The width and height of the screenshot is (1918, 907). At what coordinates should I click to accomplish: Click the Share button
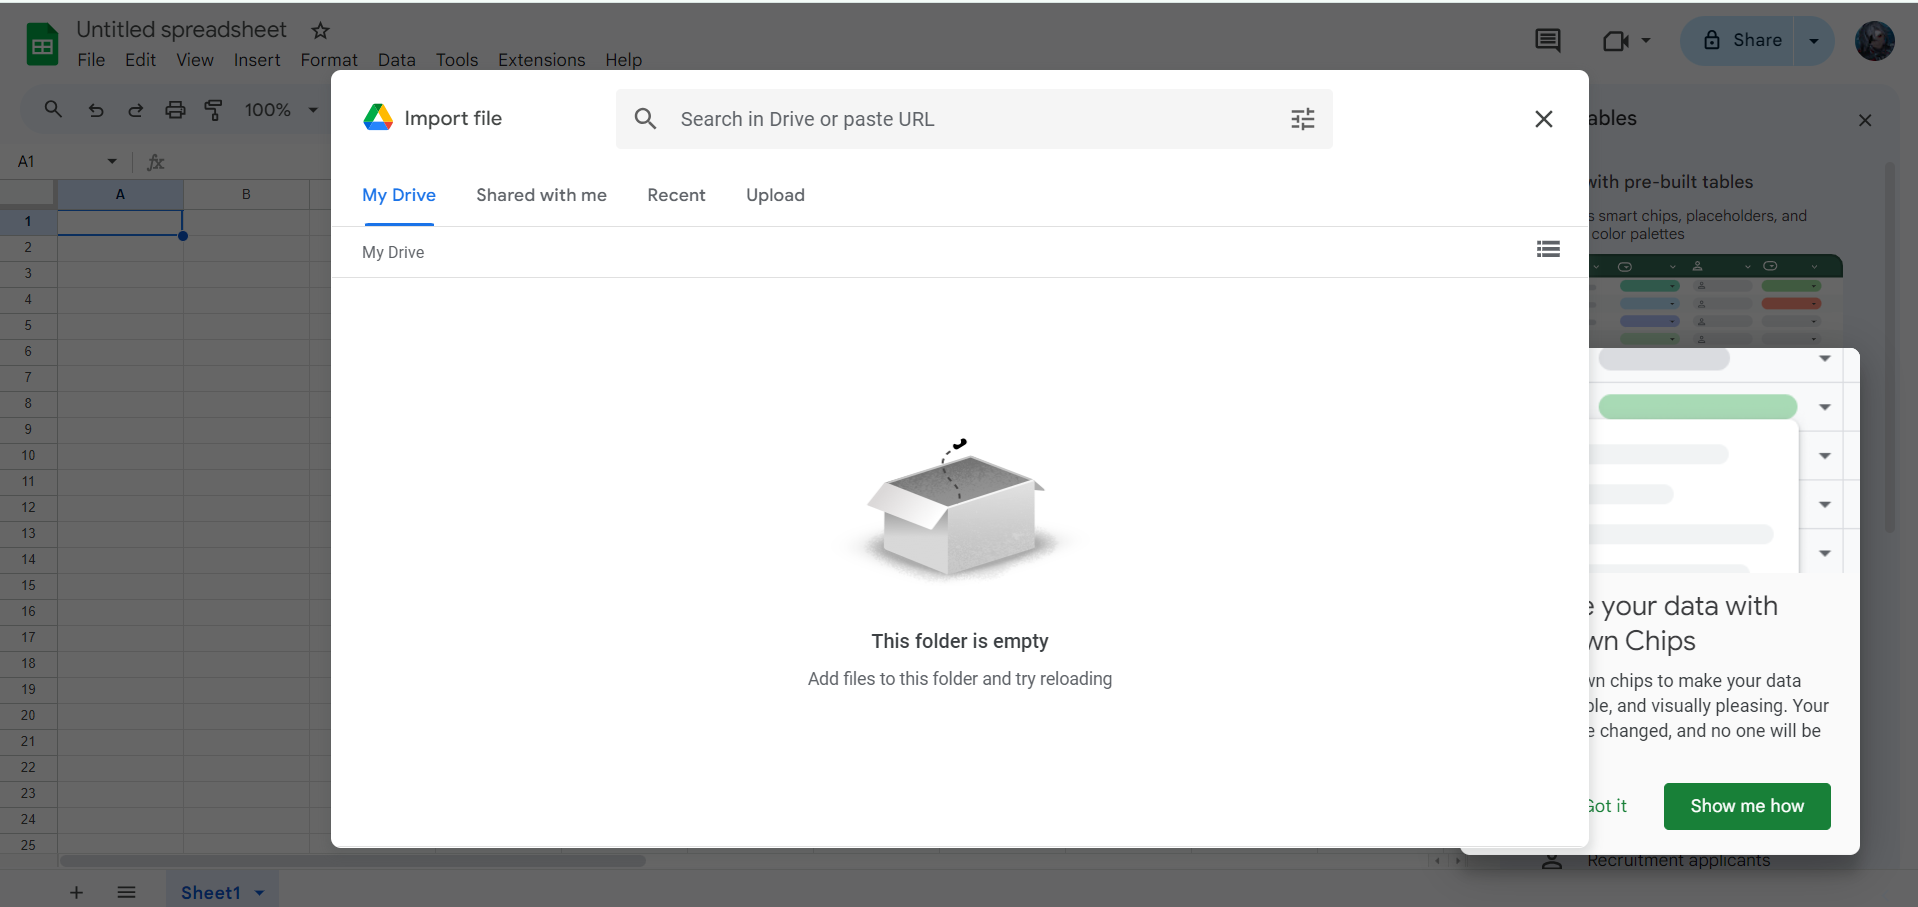(1741, 41)
